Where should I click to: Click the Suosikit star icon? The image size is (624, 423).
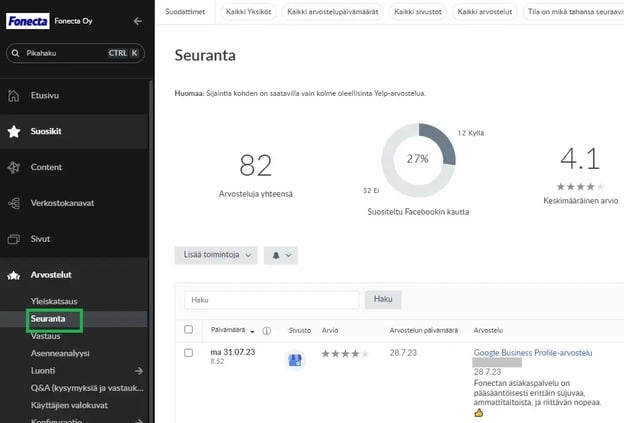14,131
